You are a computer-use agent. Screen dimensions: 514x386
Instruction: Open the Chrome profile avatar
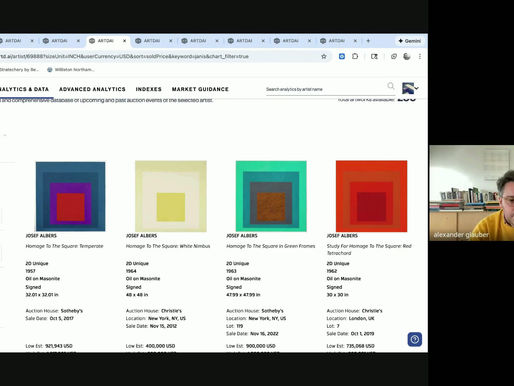pos(407,56)
